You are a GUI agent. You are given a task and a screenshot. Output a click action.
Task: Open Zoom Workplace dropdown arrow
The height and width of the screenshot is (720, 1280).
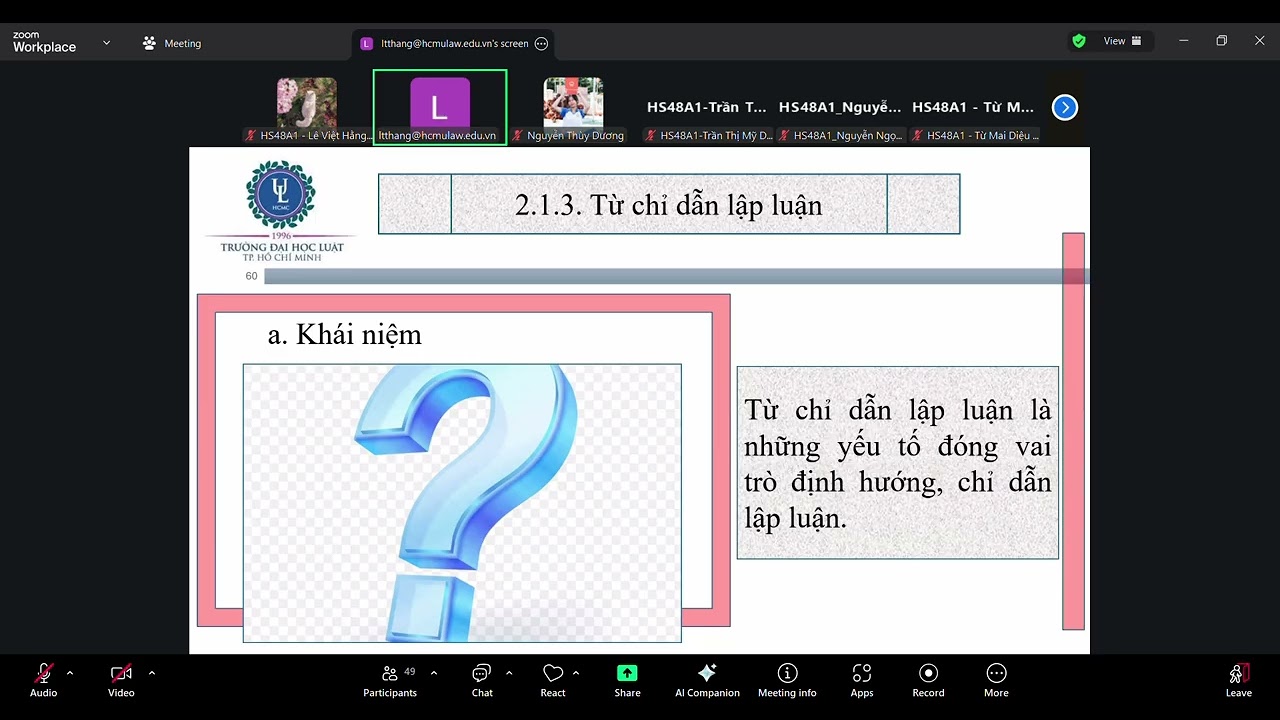click(107, 43)
